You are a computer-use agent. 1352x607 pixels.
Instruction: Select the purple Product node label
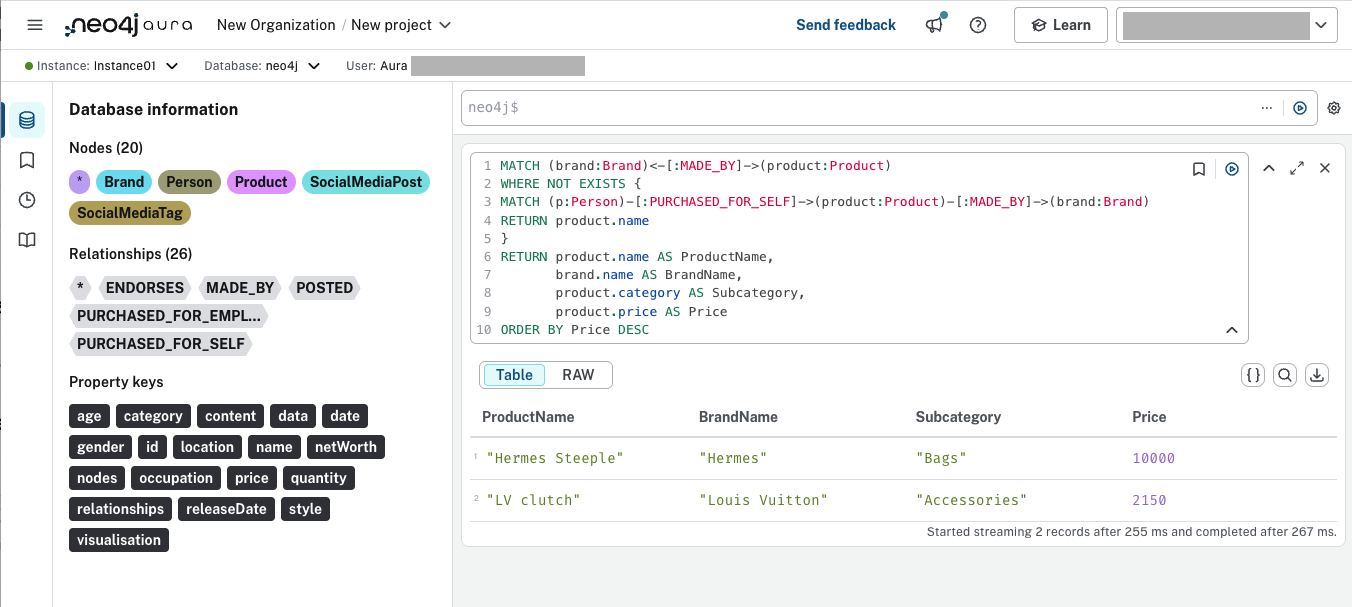click(x=261, y=182)
